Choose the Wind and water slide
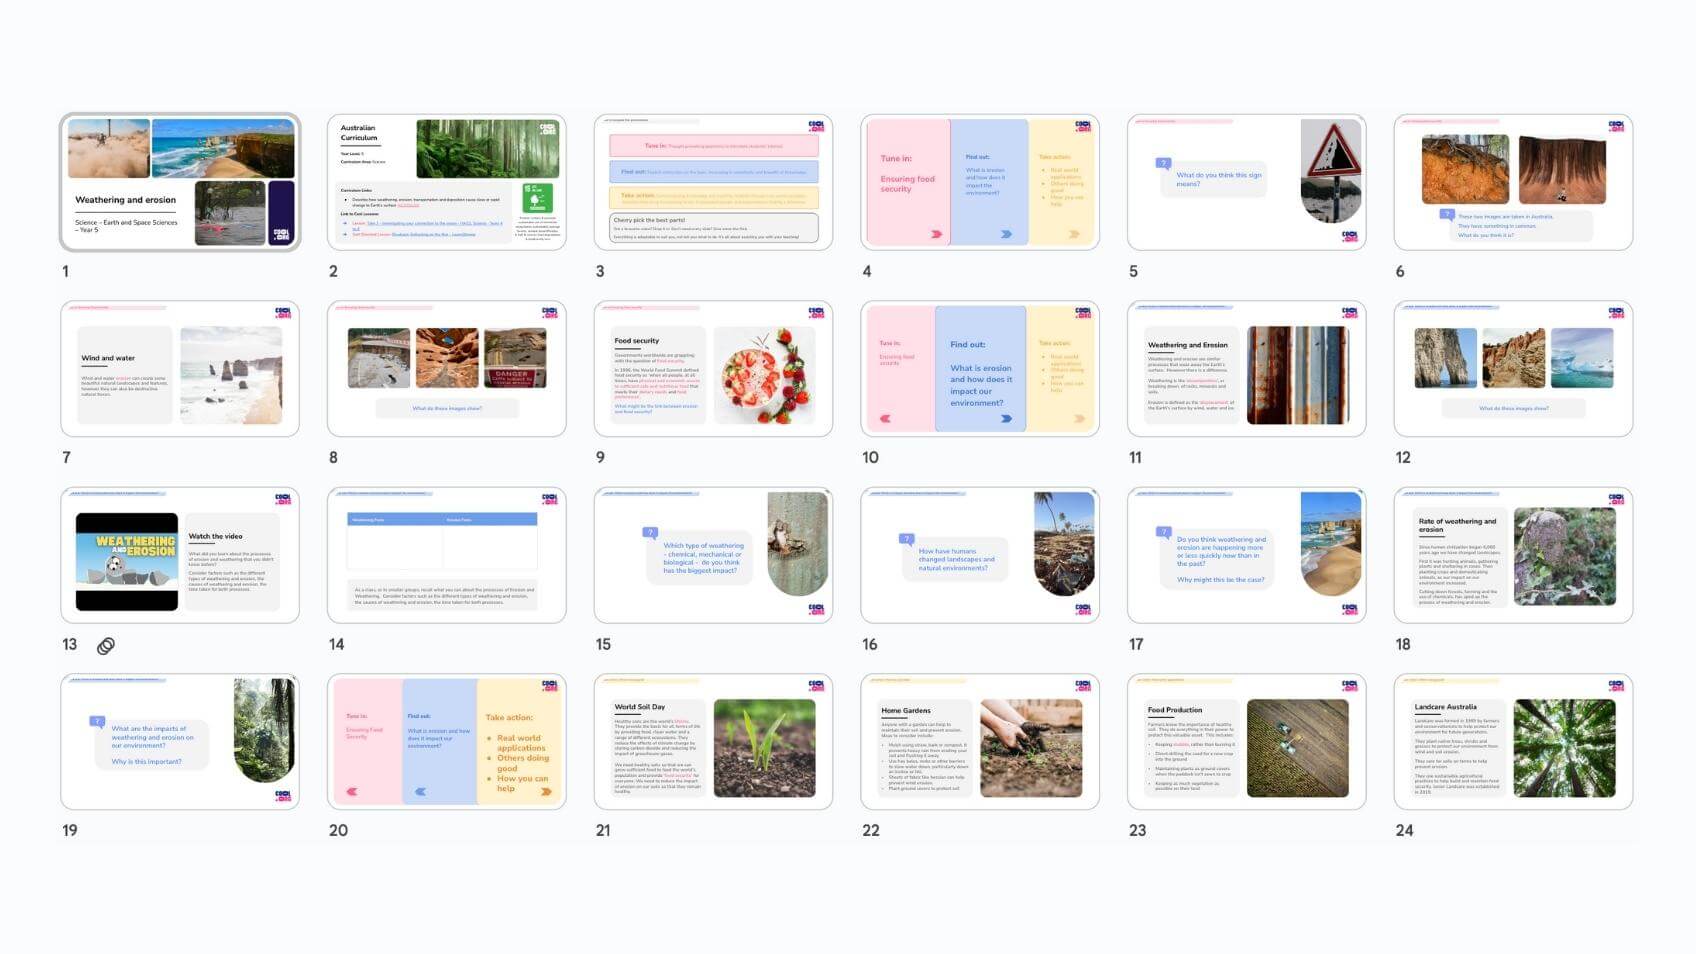The width and height of the screenshot is (1696, 954). 180,369
